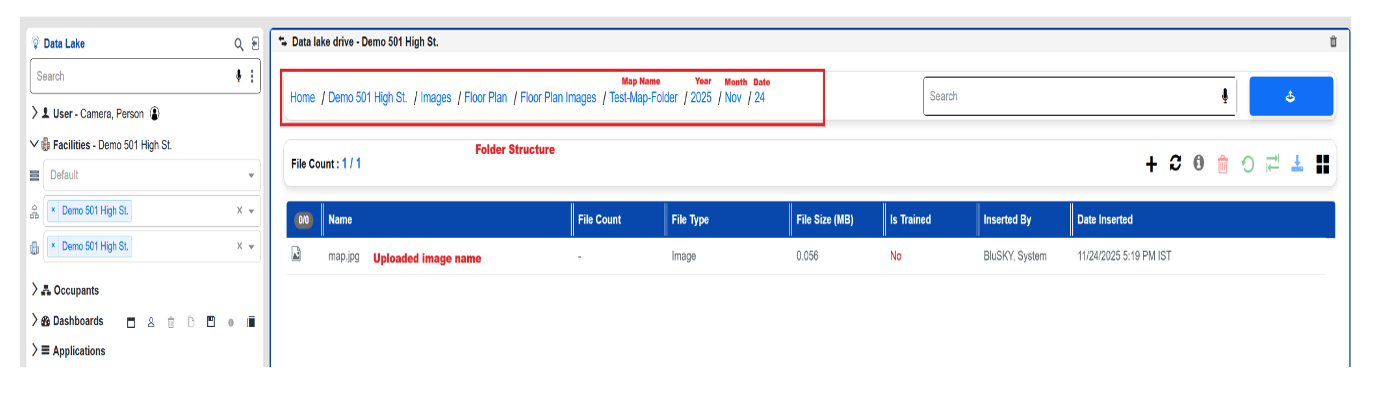
Task: Click the black refresh arrows icon
Action: point(1175,164)
